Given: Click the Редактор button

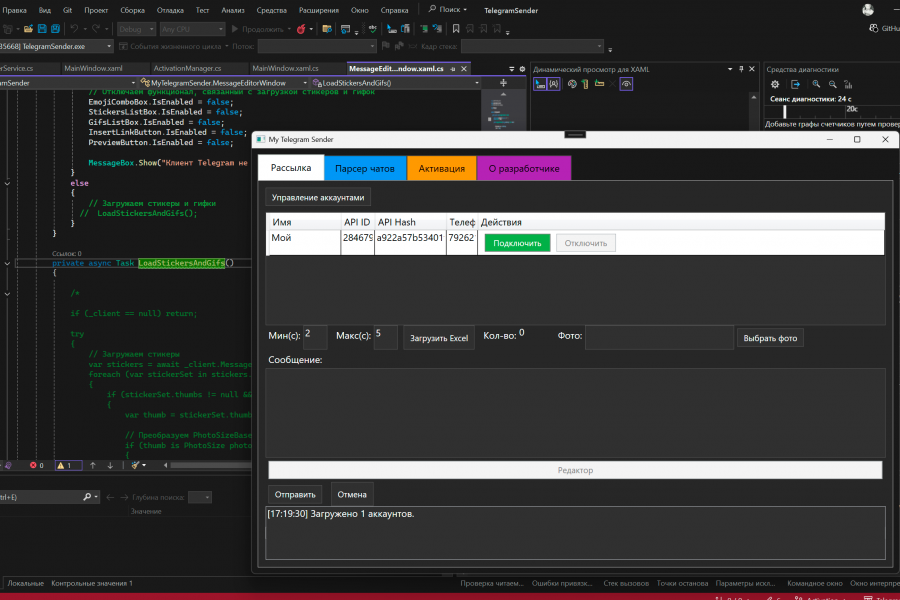Looking at the screenshot, I should pos(575,470).
